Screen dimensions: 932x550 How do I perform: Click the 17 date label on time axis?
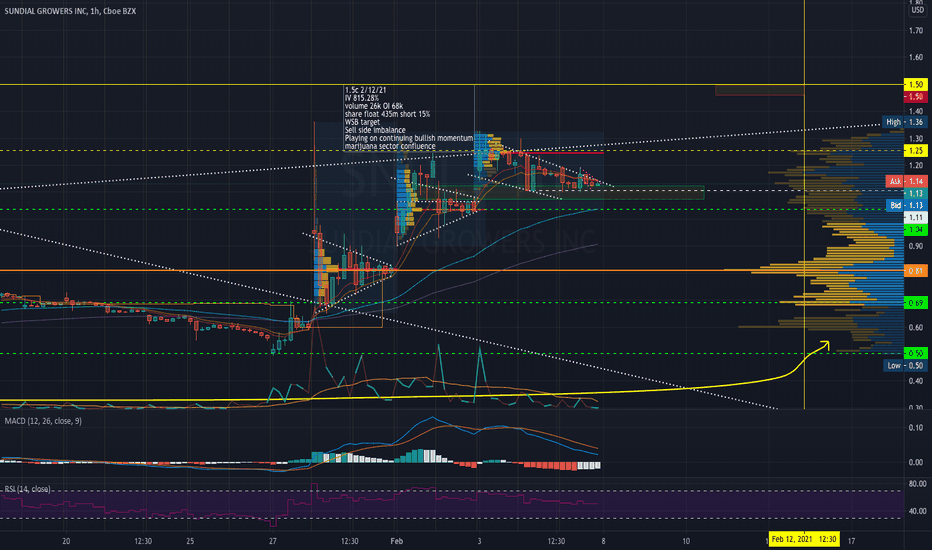[x=851, y=541]
